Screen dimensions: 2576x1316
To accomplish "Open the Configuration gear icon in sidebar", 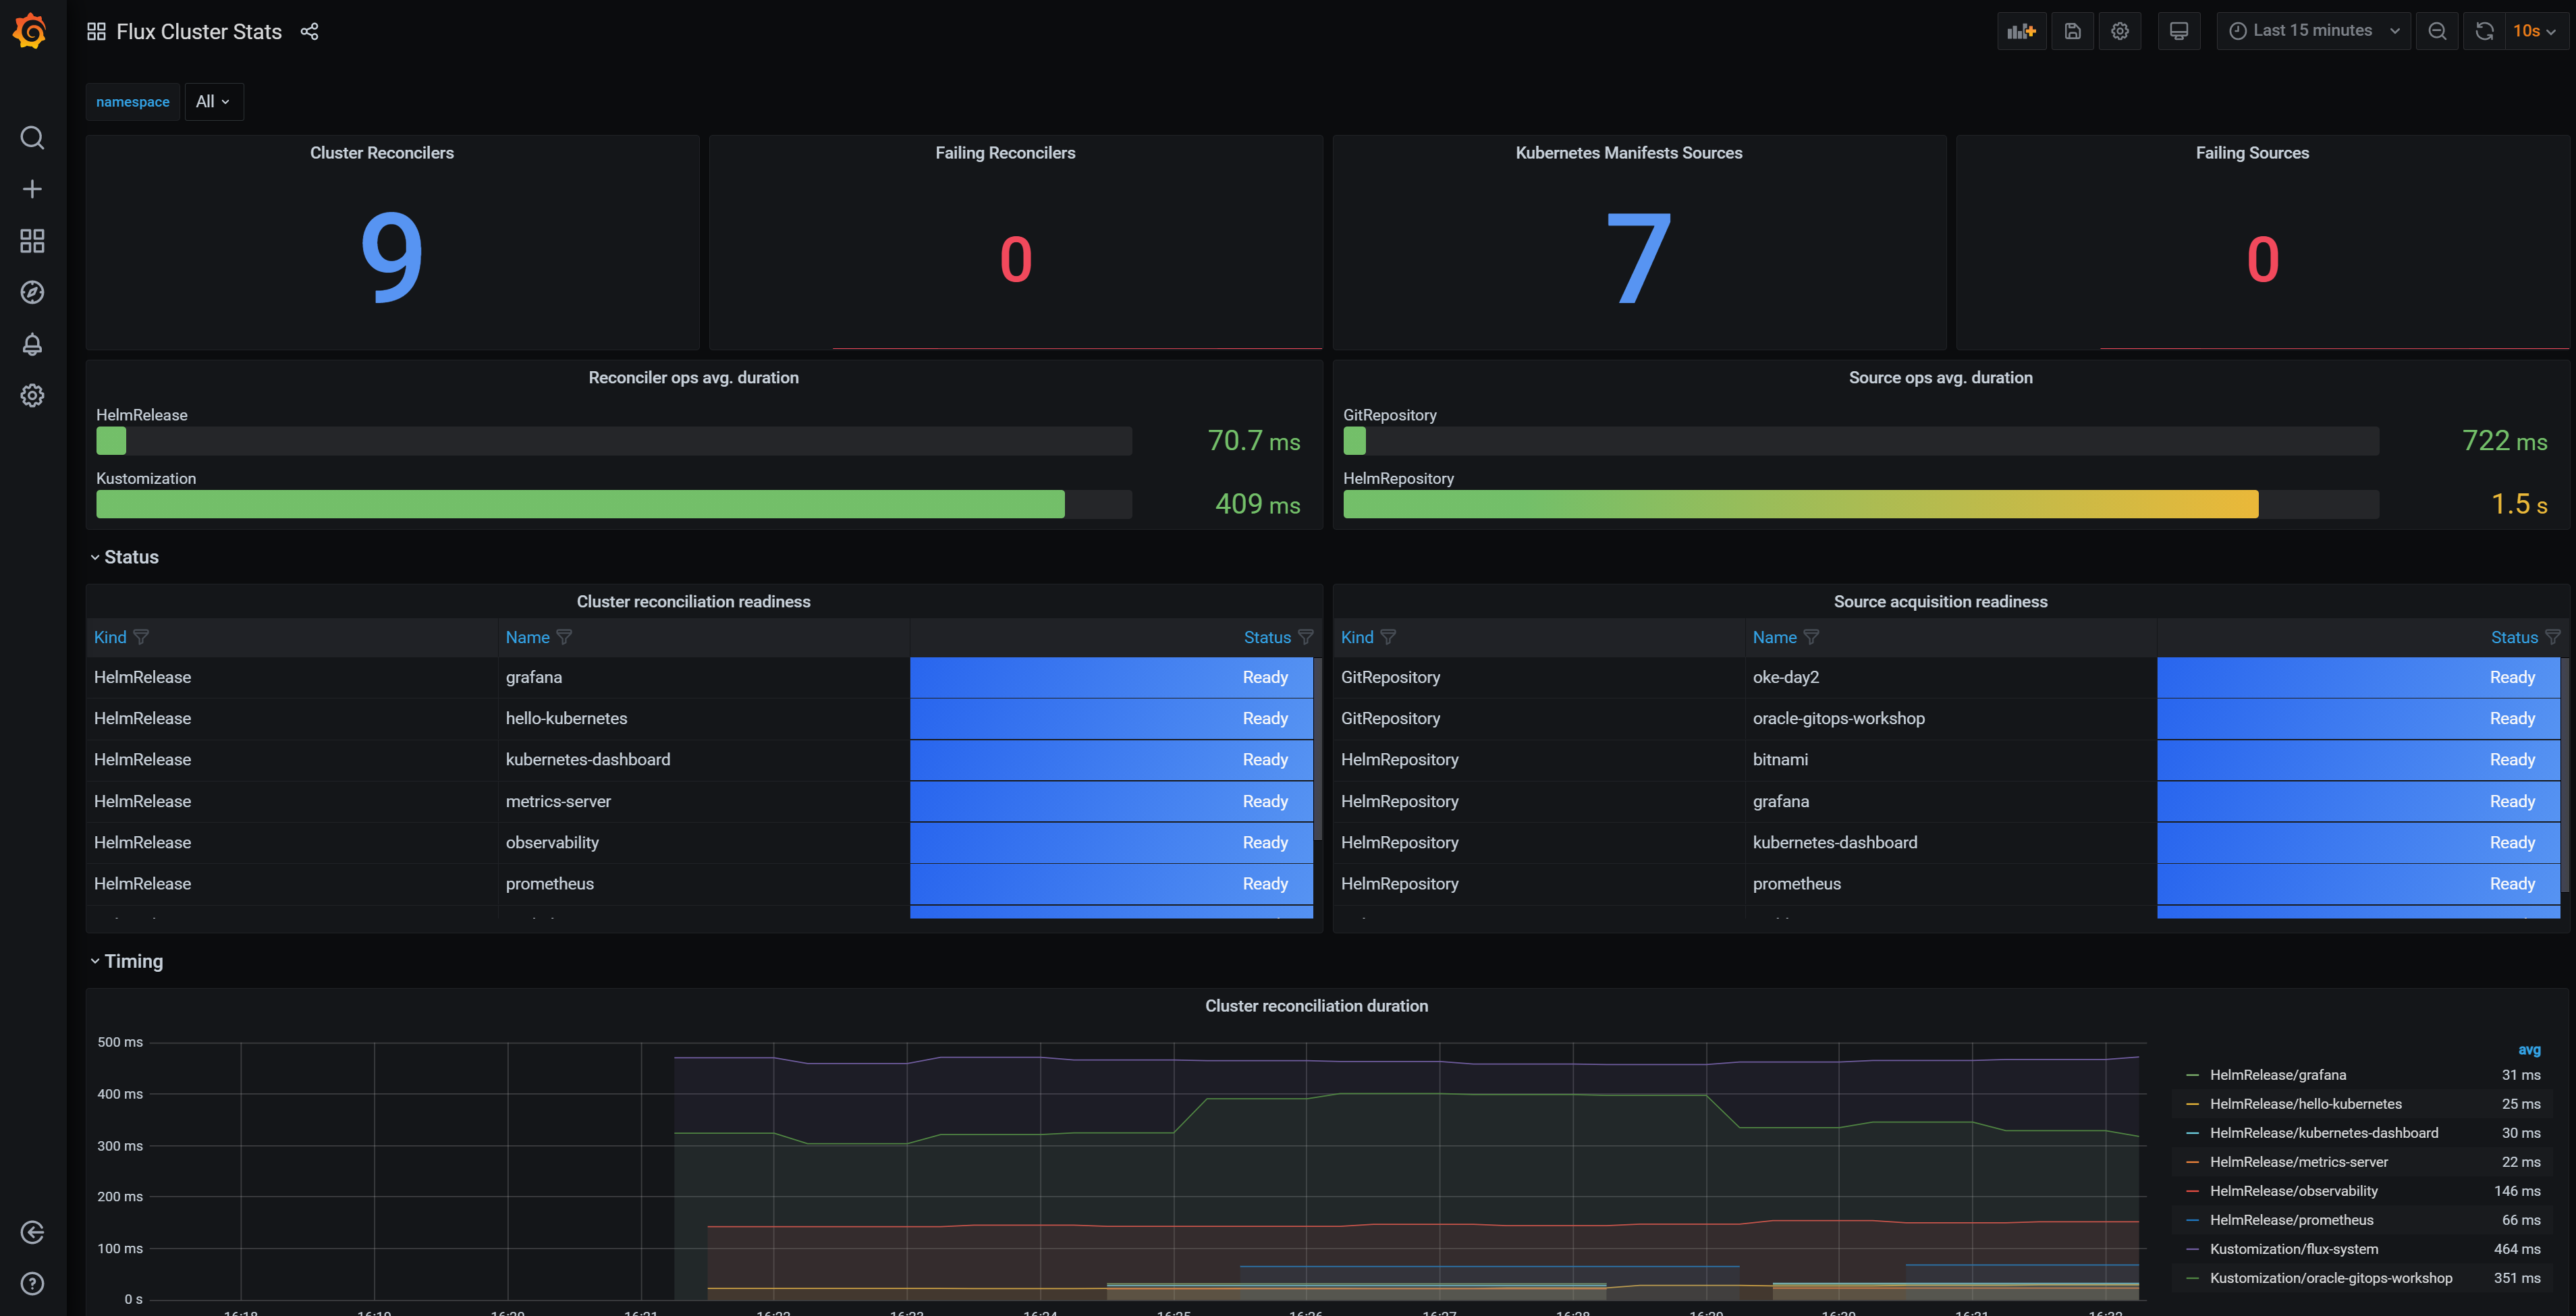I will 32,395.
